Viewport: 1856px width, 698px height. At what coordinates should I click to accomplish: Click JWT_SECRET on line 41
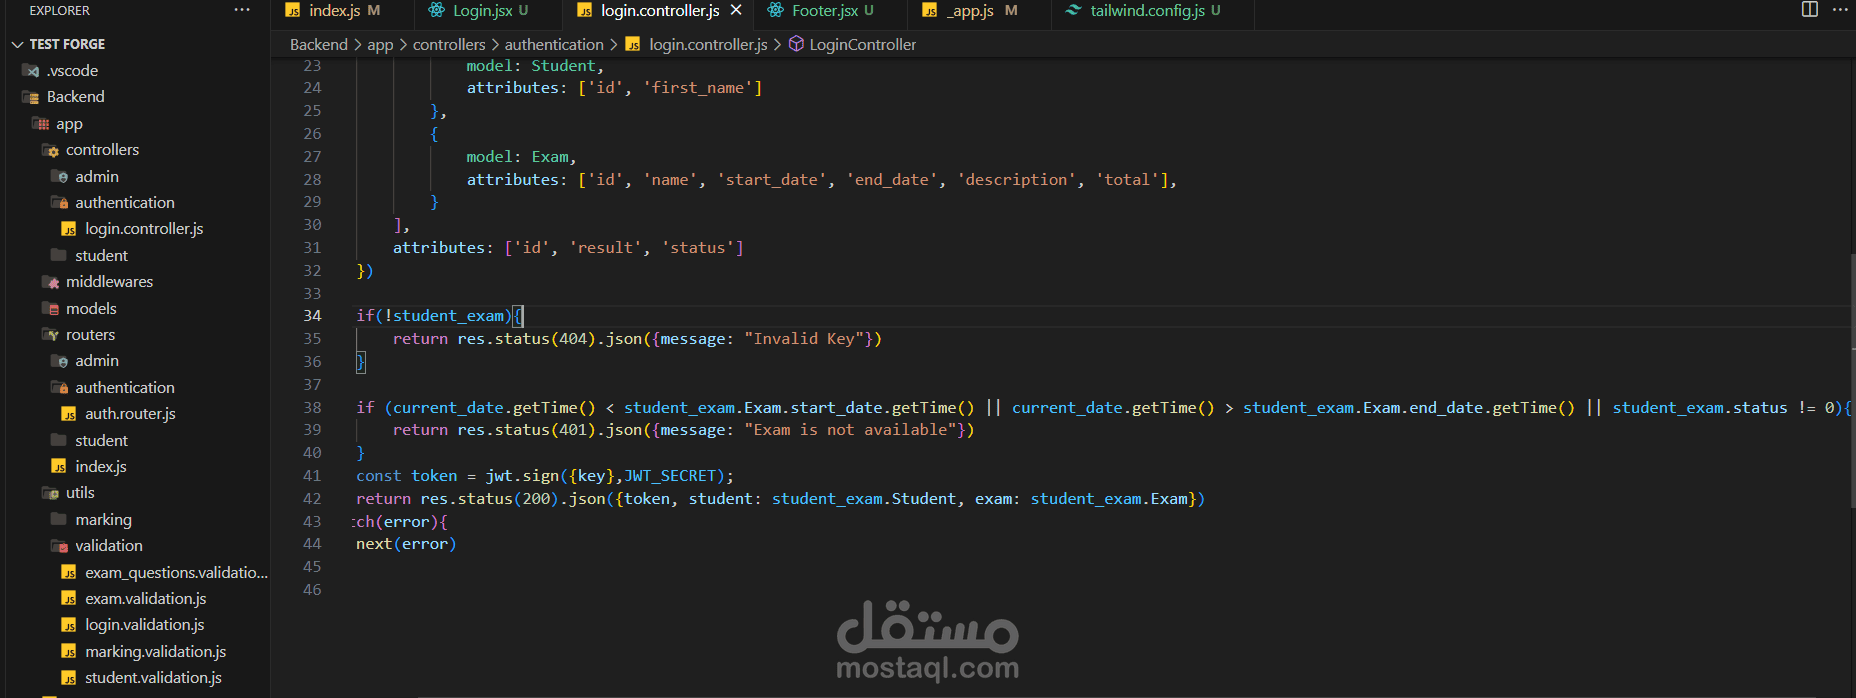click(670, 476)
